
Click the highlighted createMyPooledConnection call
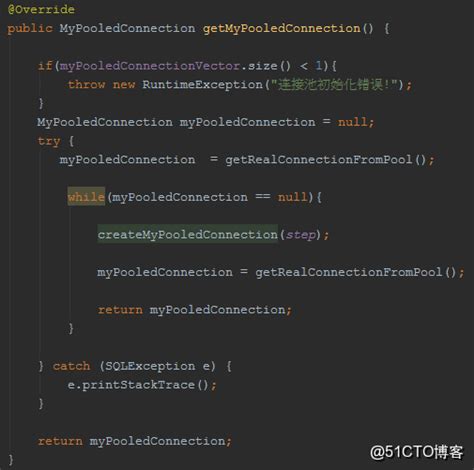(187, 235)
